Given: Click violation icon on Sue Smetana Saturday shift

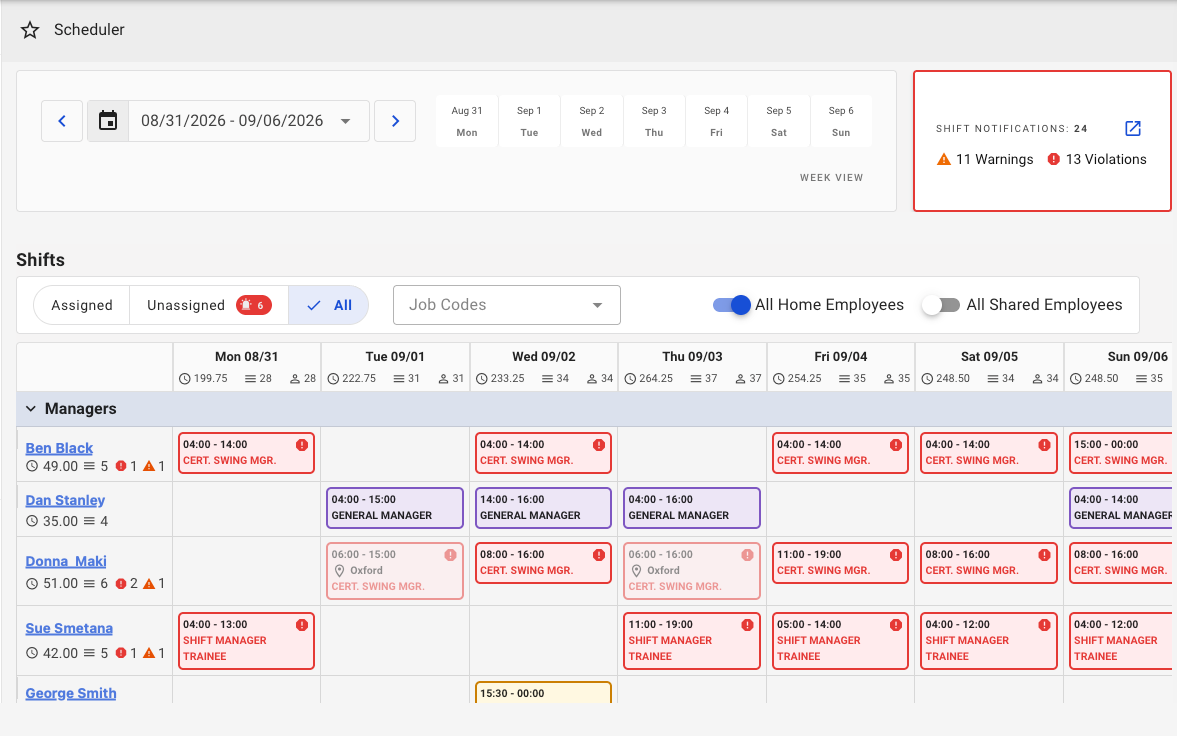Looking at the screenshot, I should click(1044, 625).
